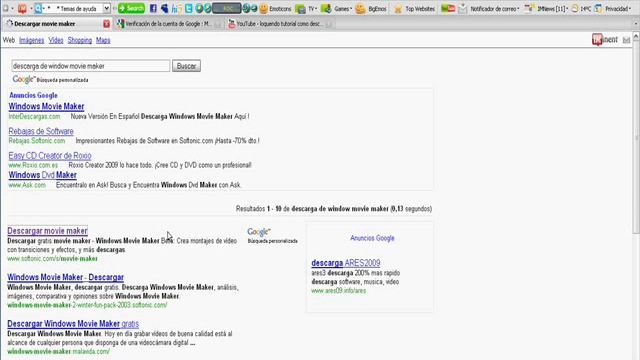Image resolution: width=640 pixels, height=360 pixels.
Task: Open Windows Dvd Maker ad link
Action: (x=42, y=175)
